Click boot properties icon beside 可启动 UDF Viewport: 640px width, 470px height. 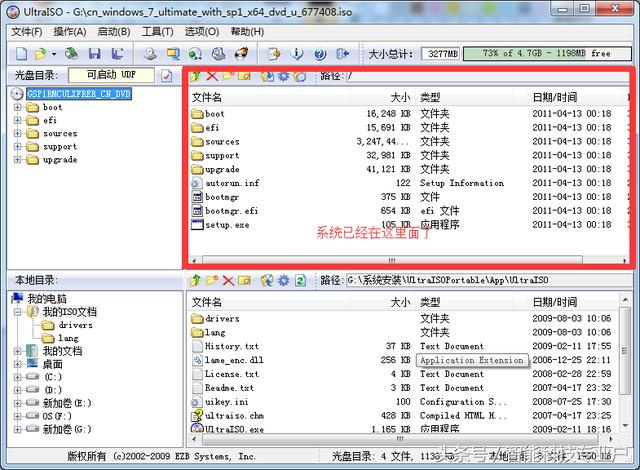(167, 76)
